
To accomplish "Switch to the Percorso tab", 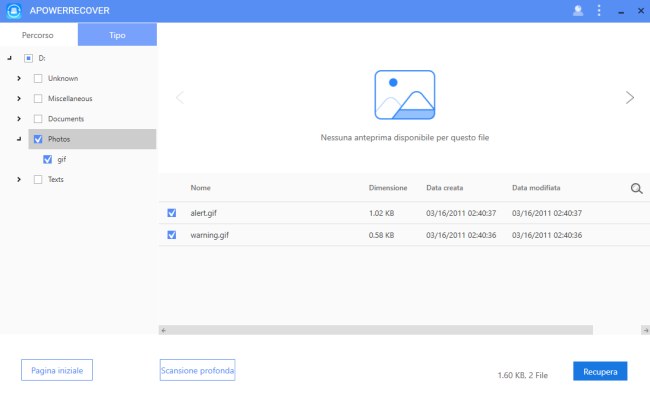I will pyautogui.click(x=38, y=35).
